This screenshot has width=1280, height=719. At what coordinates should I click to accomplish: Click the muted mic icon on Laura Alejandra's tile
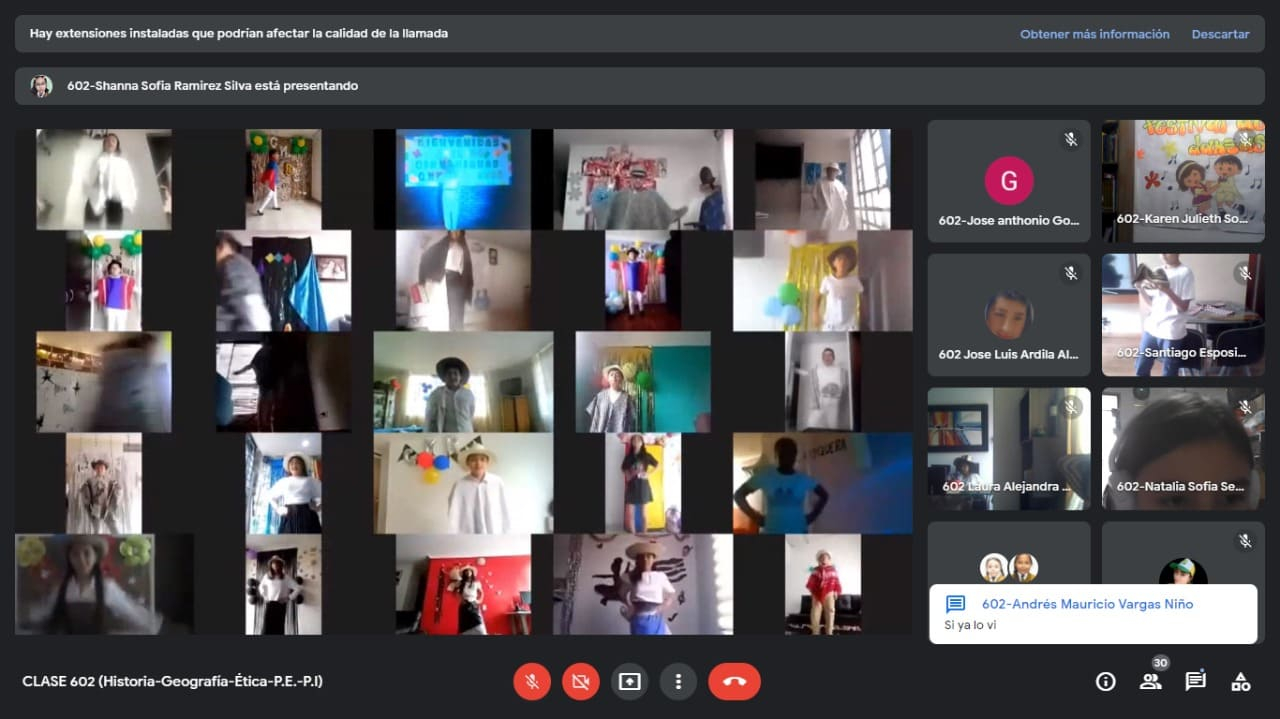(1070, 407)
